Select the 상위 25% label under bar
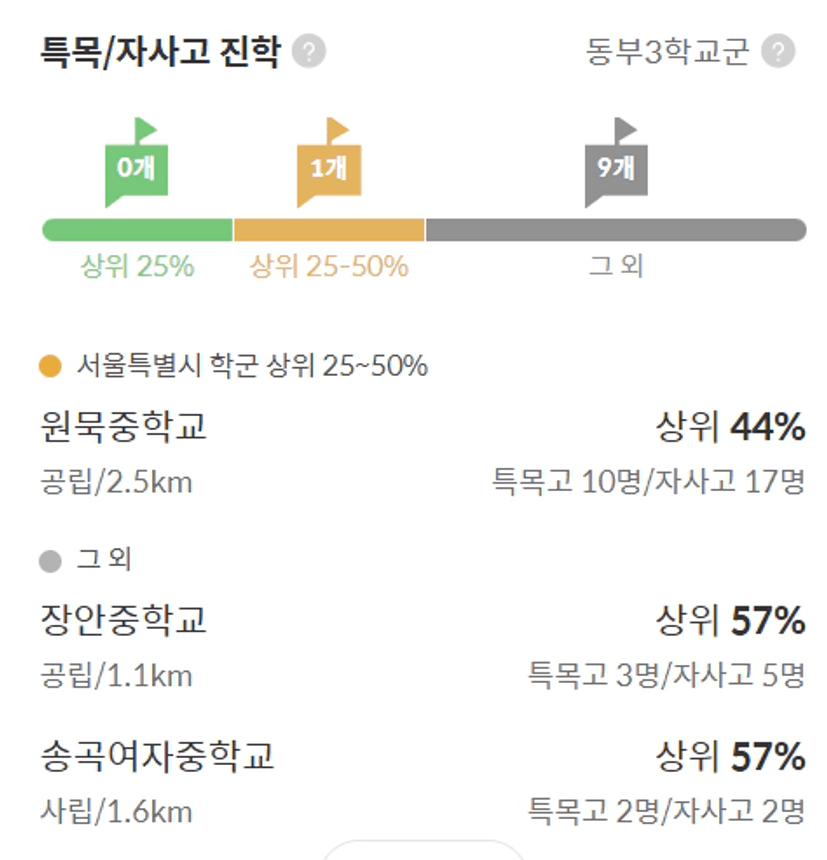 pyautogui.click(x=137, y=267)
